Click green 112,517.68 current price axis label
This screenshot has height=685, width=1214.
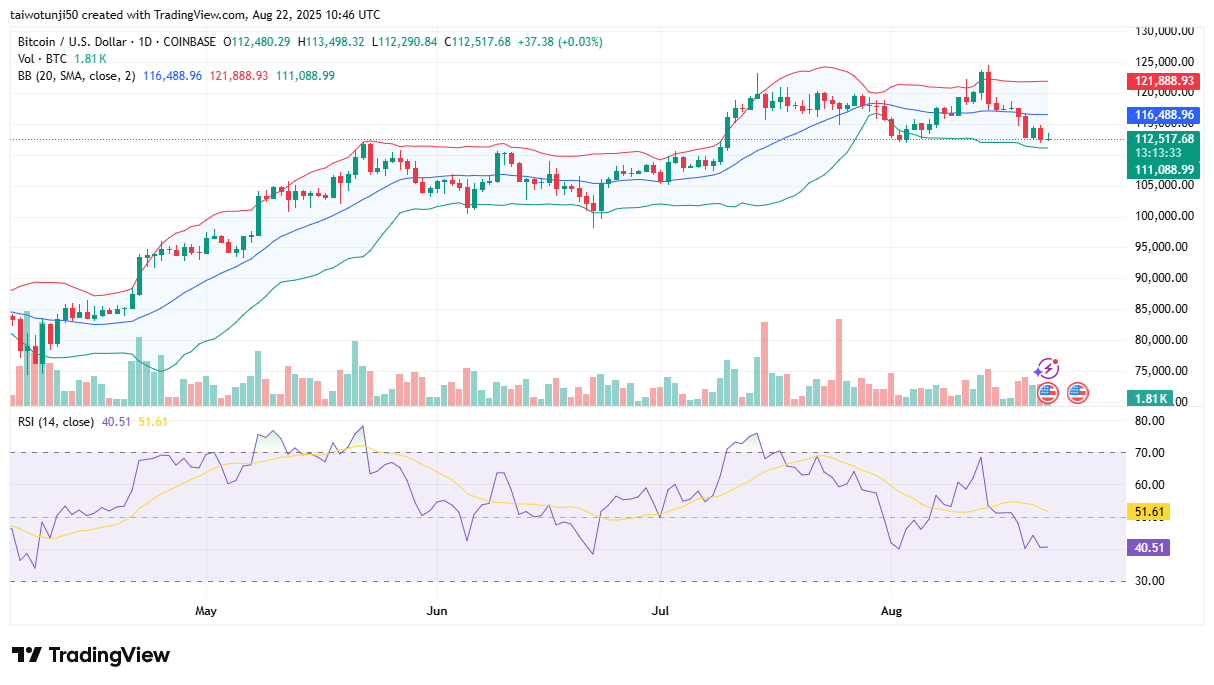(x=1163, y=139)
